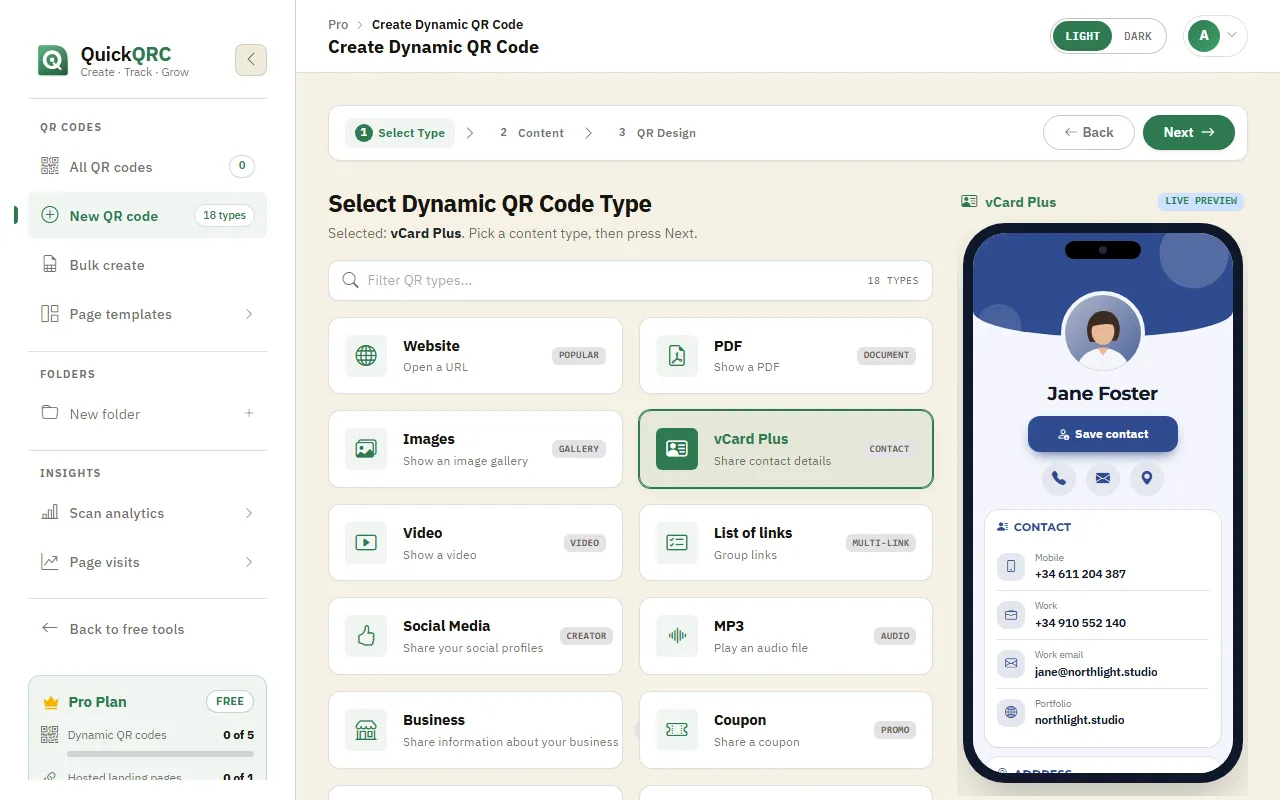Select the Business storefront icon

tap(366, 730)
